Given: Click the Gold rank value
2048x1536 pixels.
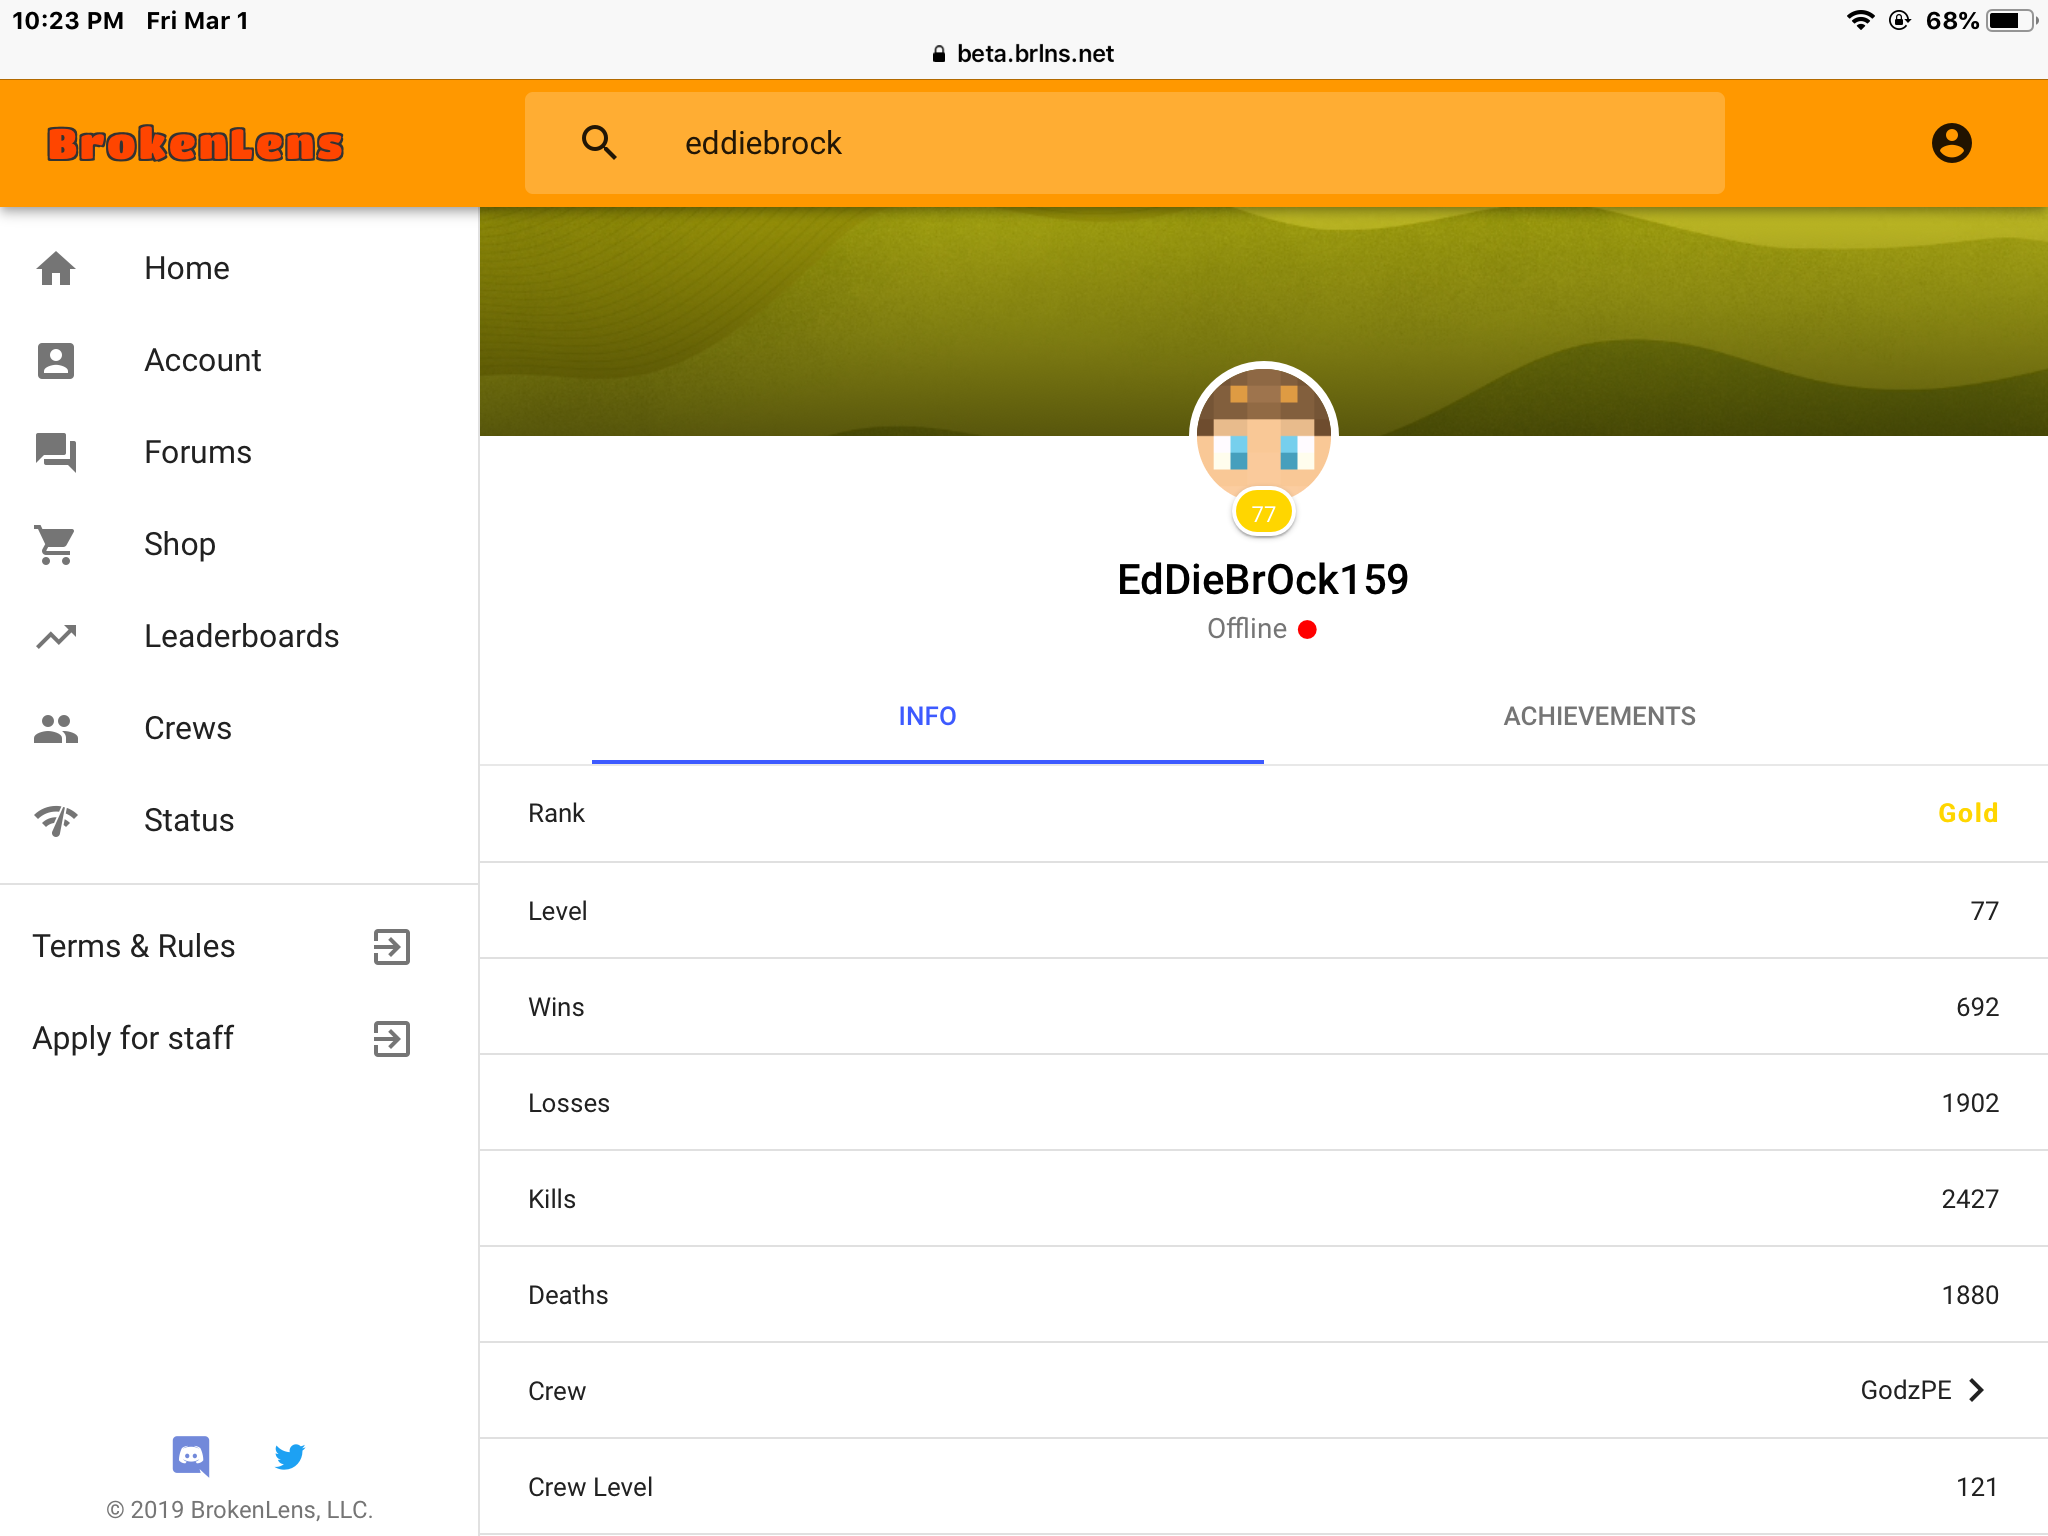Looking at the screenshot, I should click(1967, 813).
